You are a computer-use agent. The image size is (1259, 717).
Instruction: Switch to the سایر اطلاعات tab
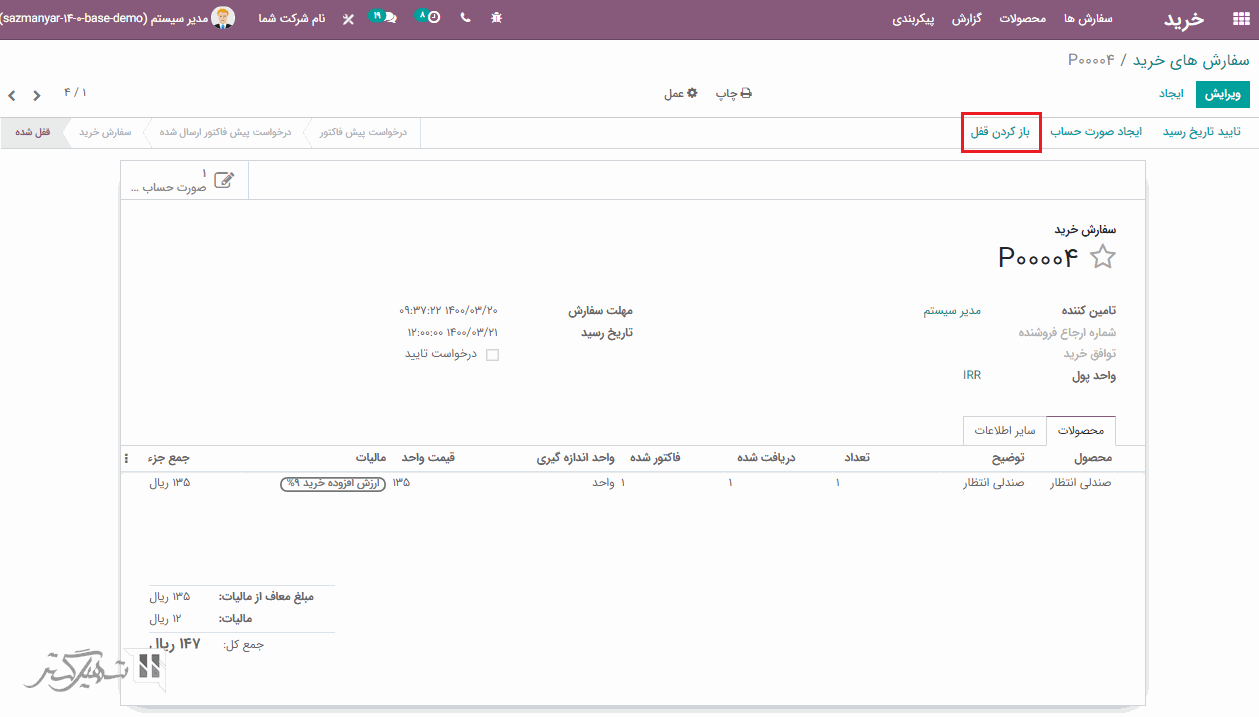click(1003, 431)
